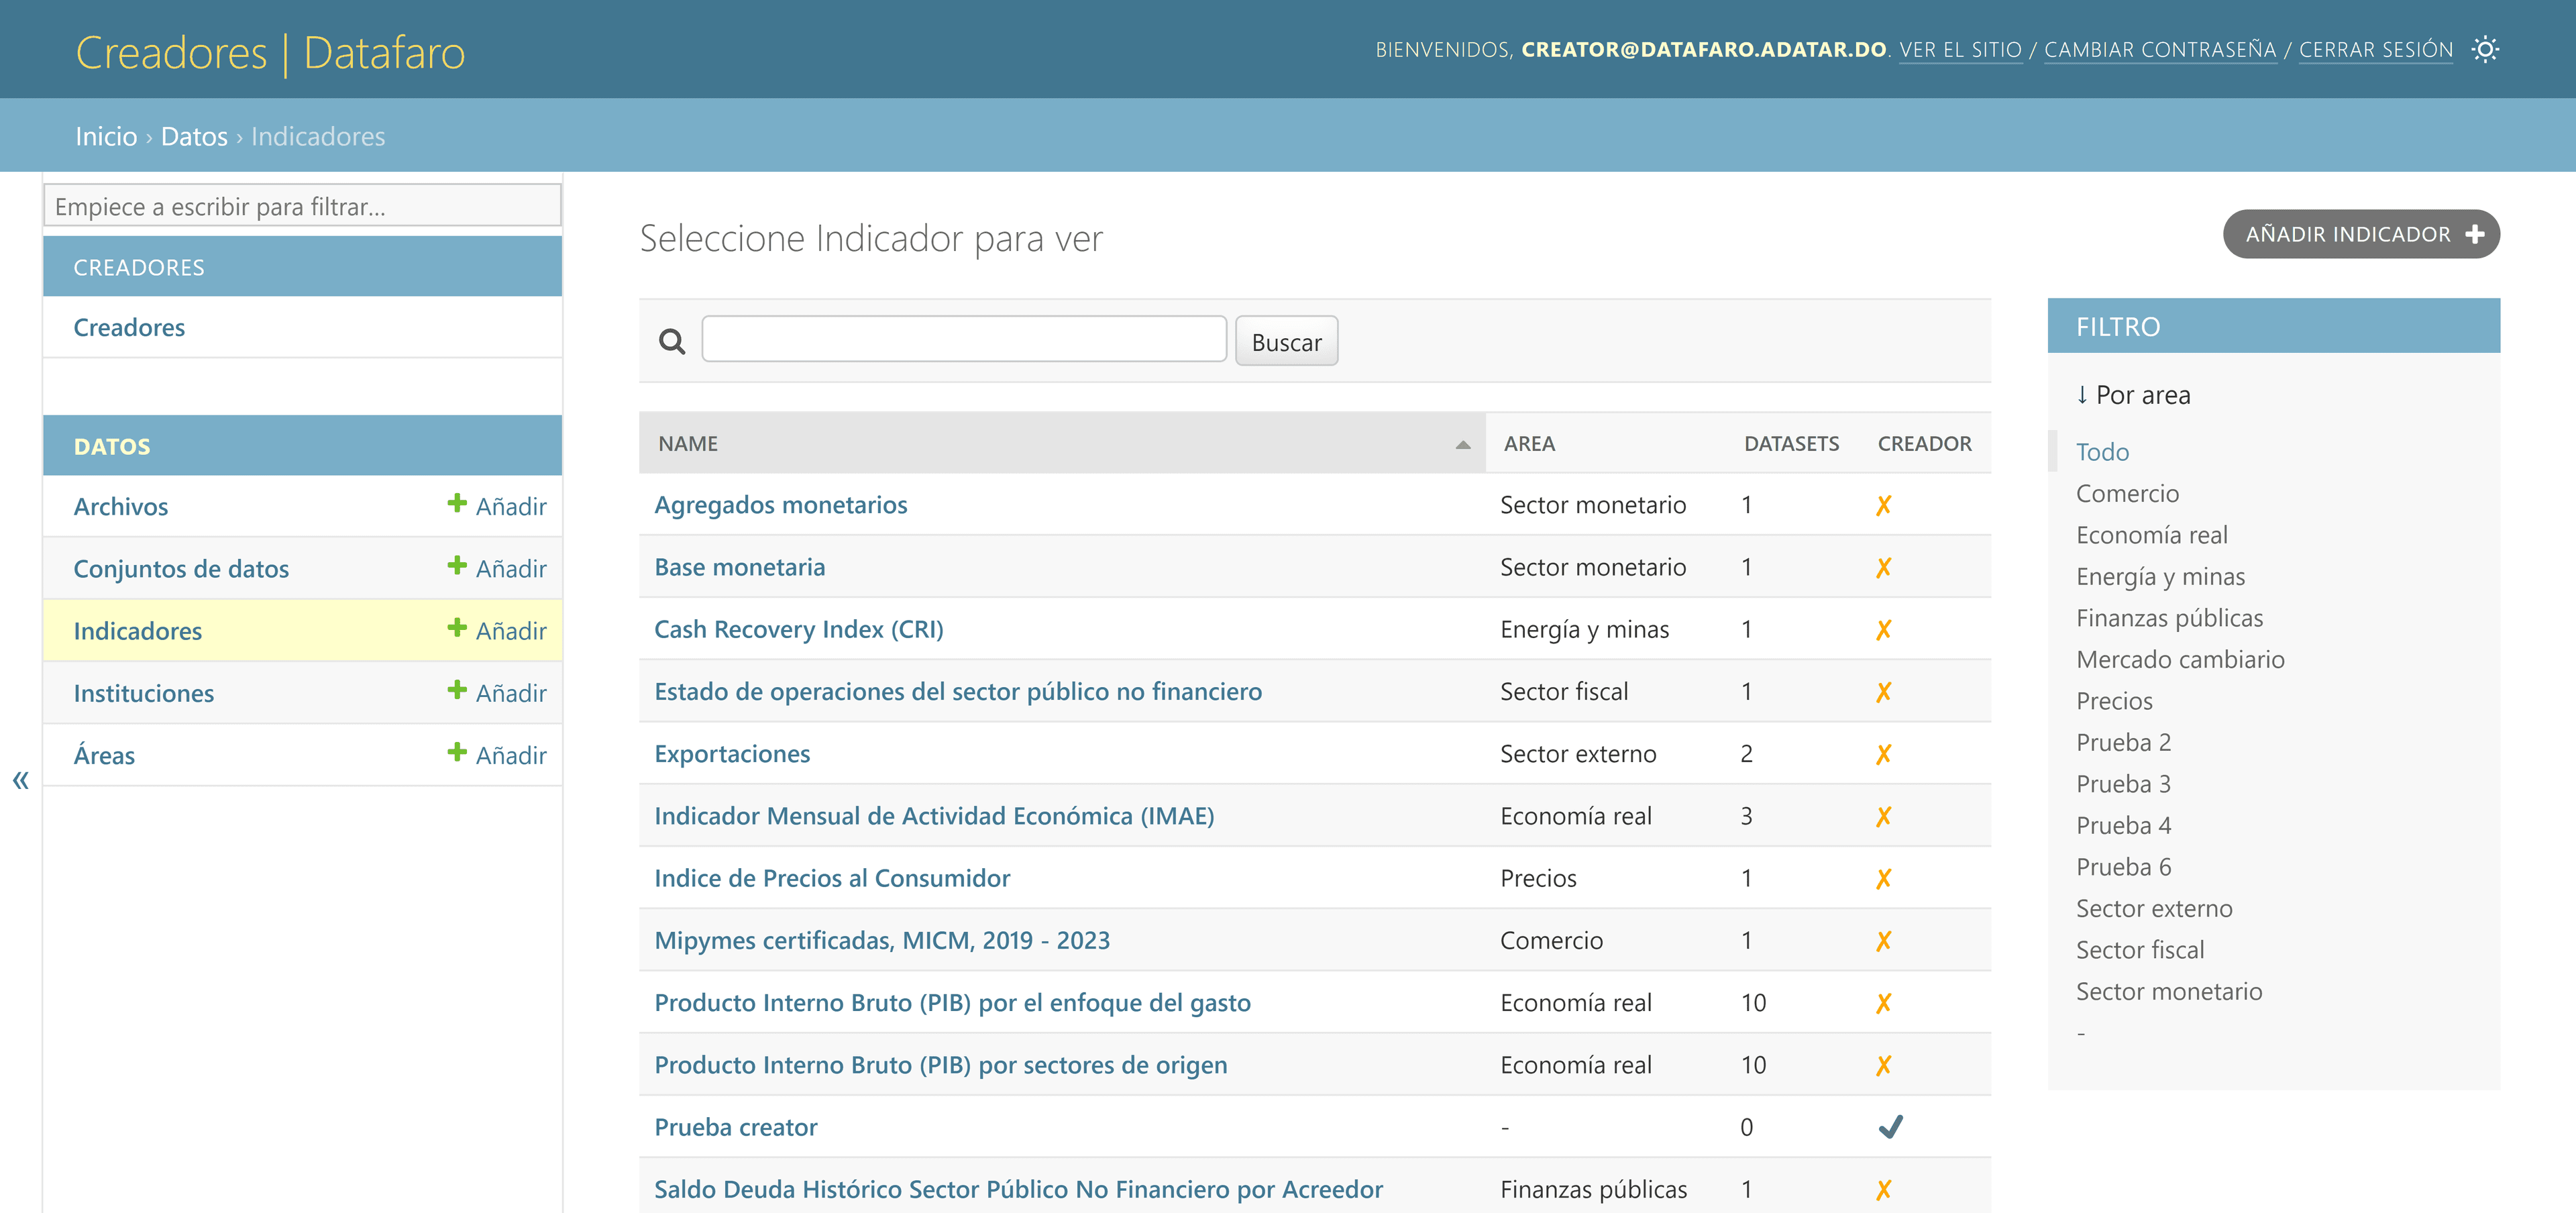Open Instituciones in the sidebar
Viewport: 2576px width, 1213px height.
(x=143, y=693)
